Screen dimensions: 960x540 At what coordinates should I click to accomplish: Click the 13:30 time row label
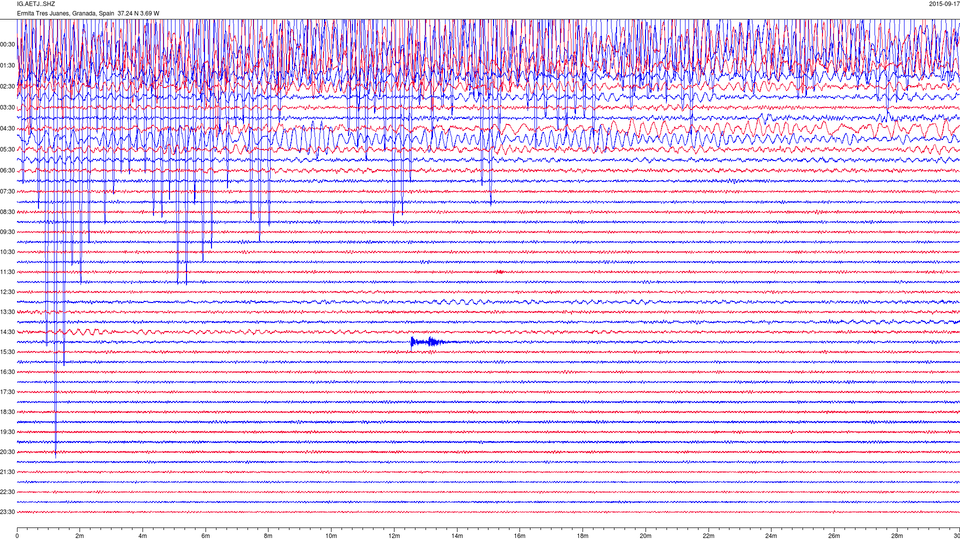(7, 312)
